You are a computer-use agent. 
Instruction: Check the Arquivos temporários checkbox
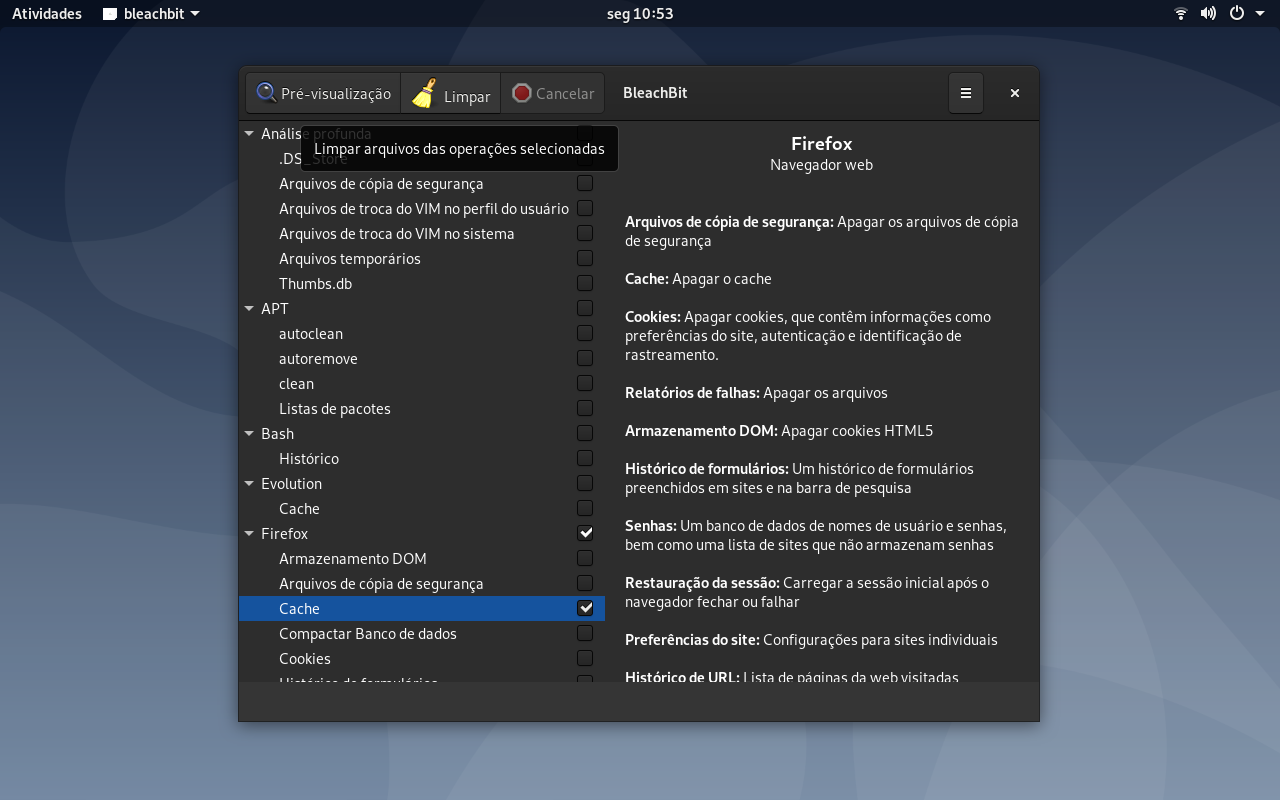pos(585,258)
